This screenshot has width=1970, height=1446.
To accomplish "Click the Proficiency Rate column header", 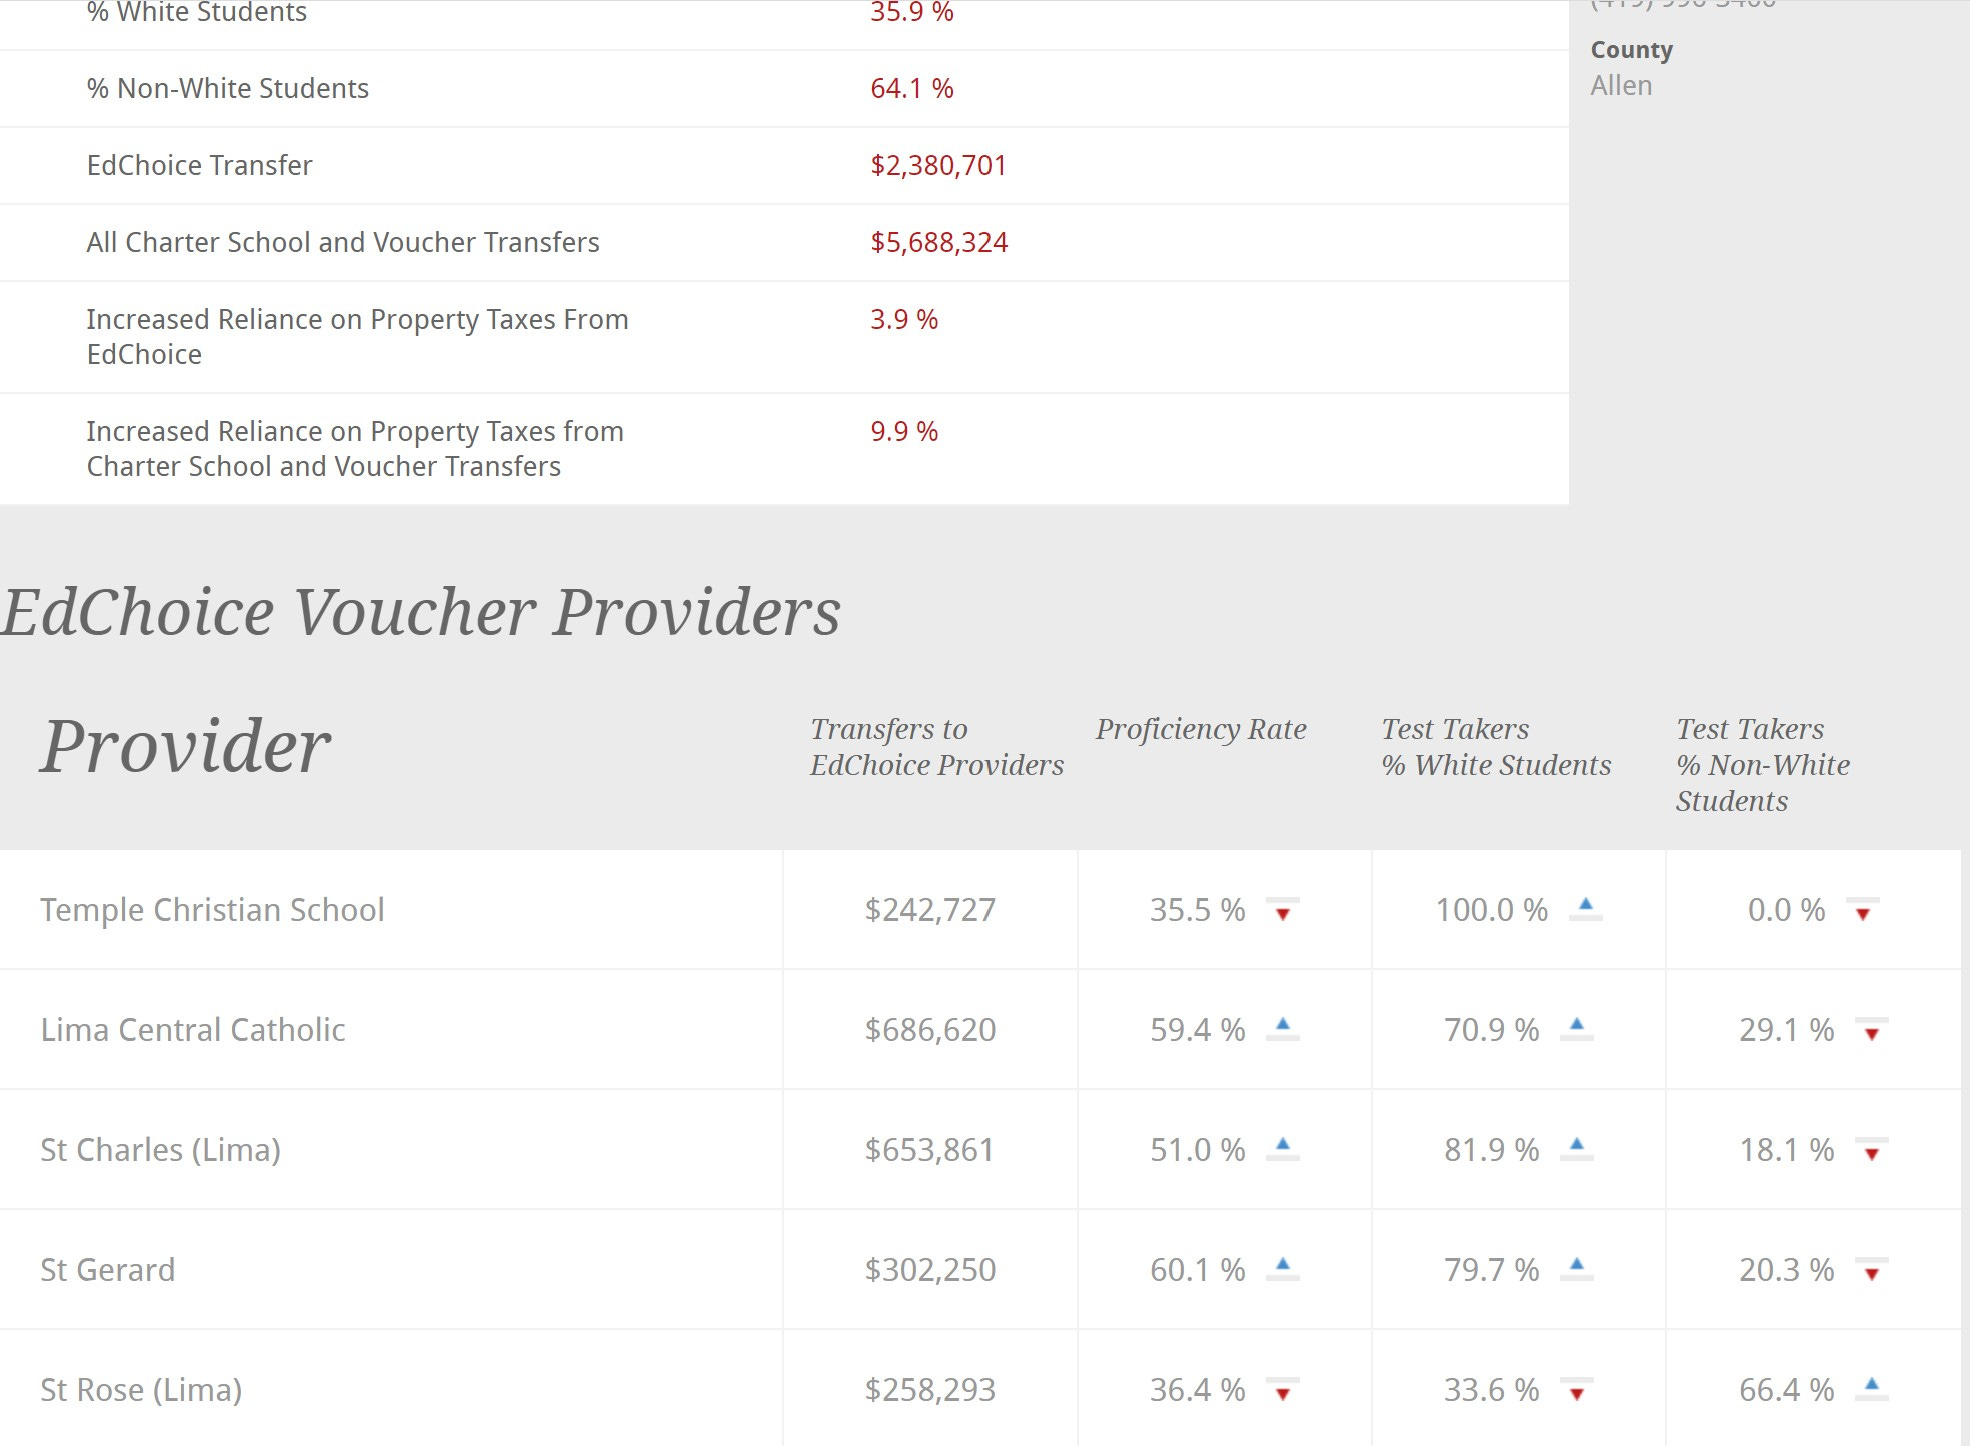I will tap(1201, 729).
